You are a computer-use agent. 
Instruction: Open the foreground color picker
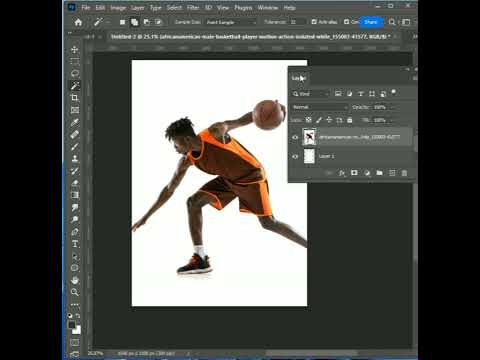coord(72,325)
